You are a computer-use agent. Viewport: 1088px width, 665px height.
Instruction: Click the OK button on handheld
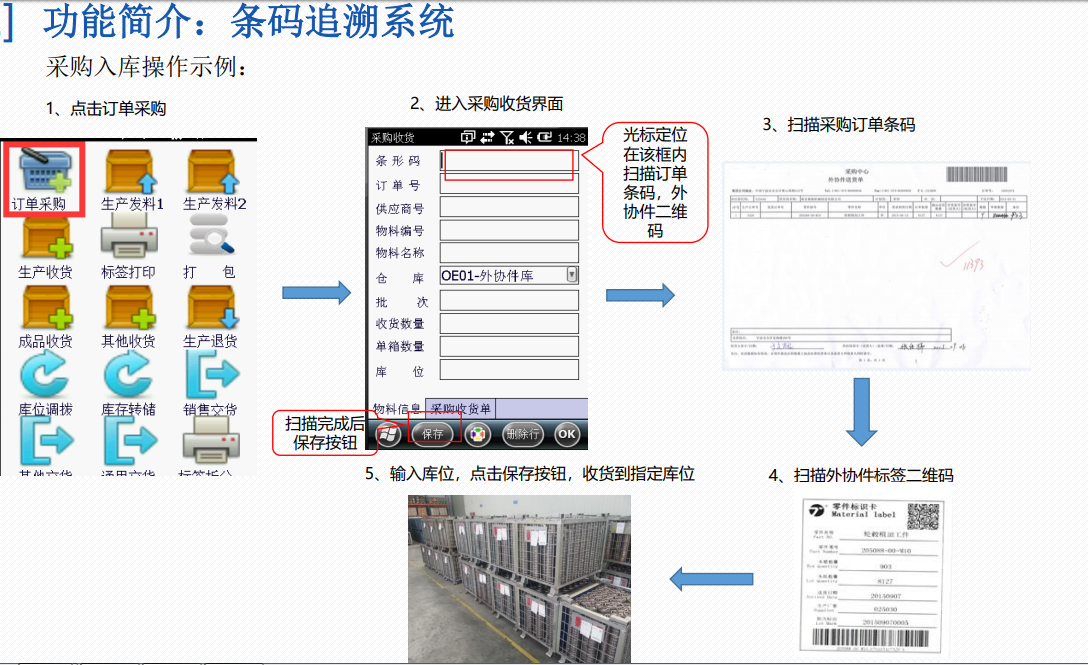[x=567, y=435]
